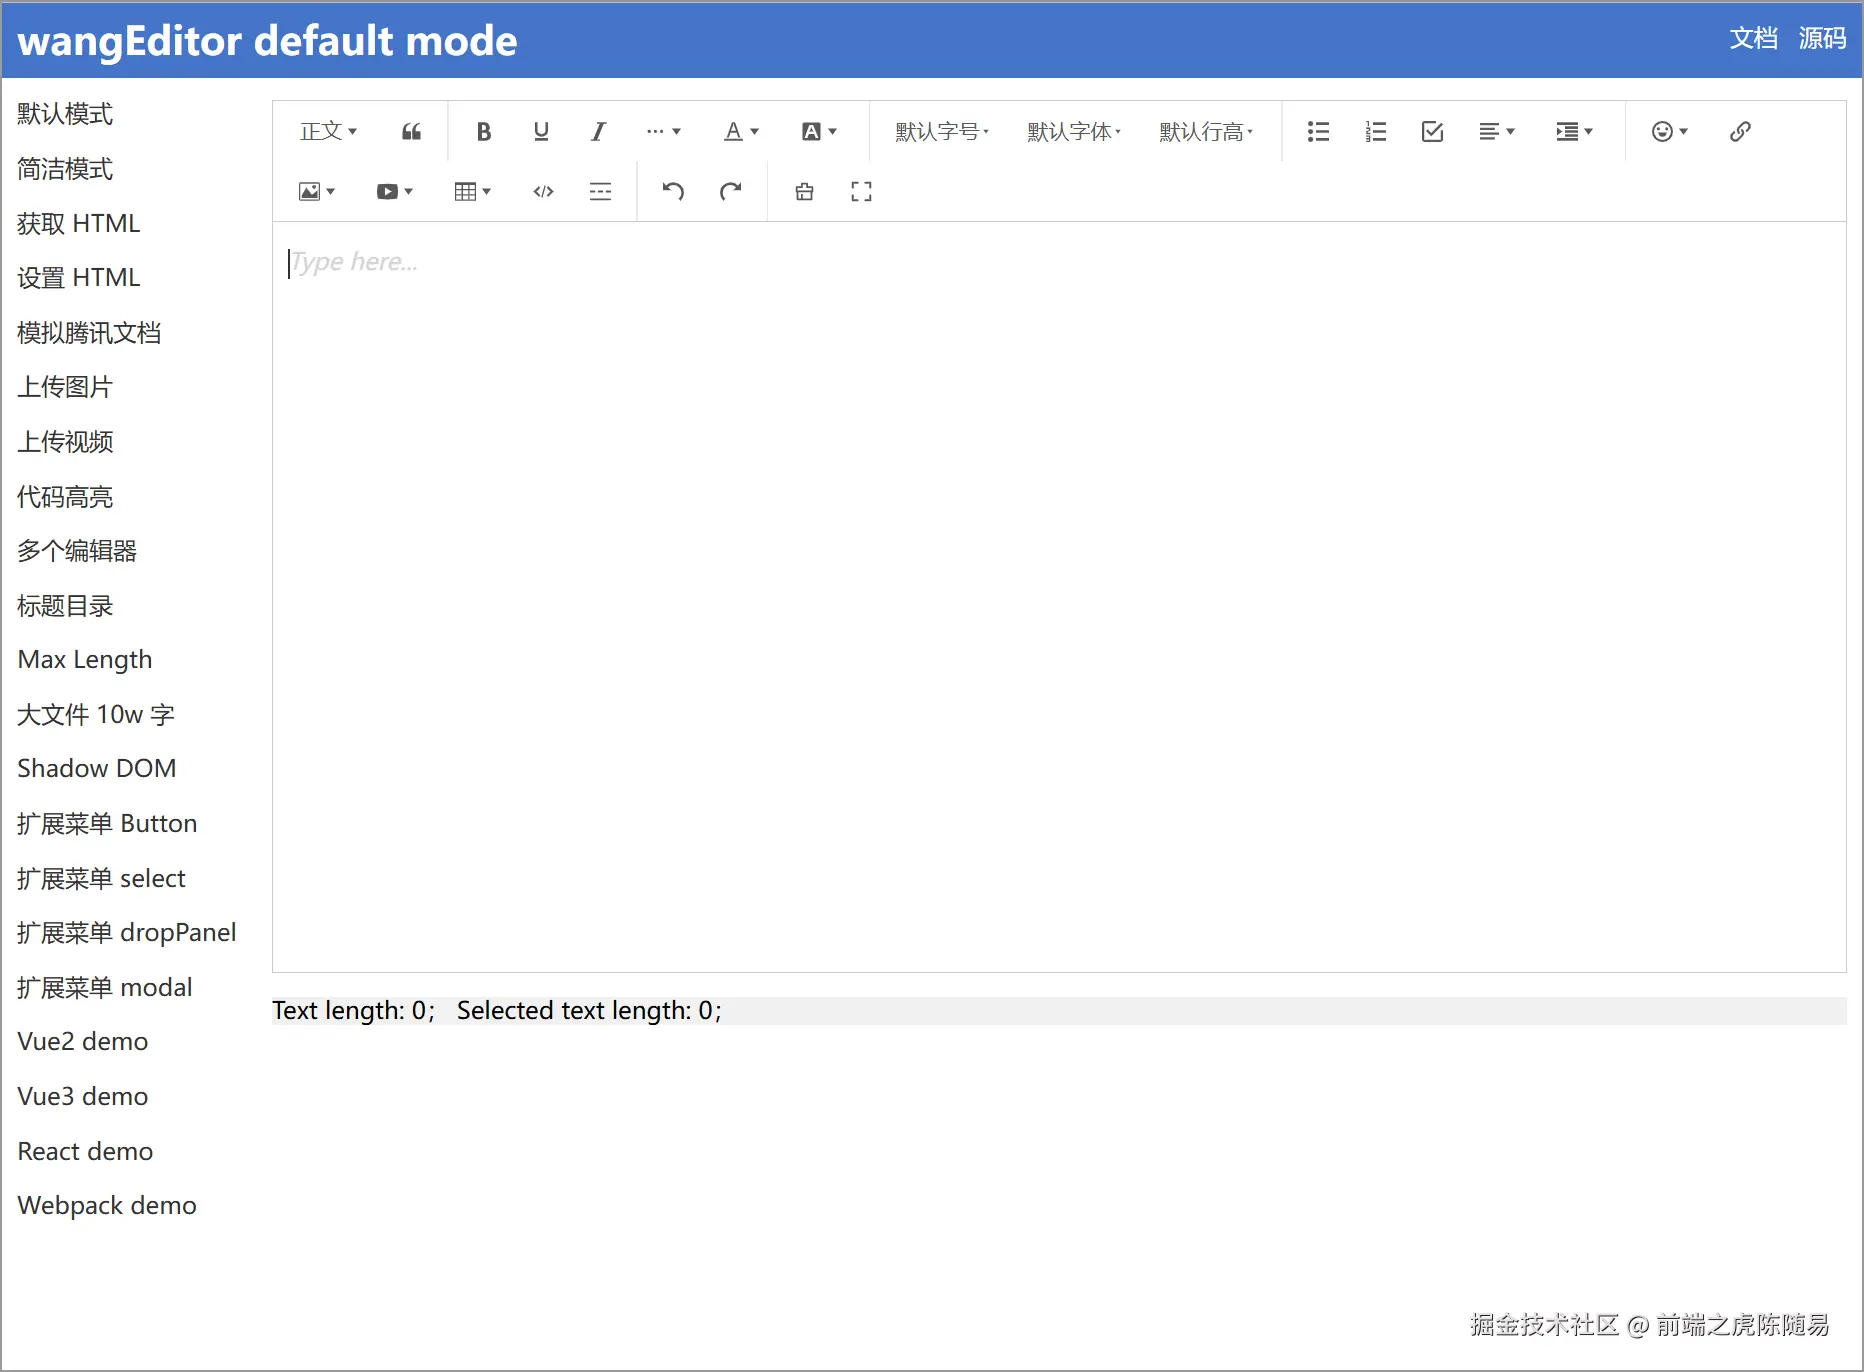Open the Webpack demo link
The image size is (1864, 1372).
(107, 1206)
